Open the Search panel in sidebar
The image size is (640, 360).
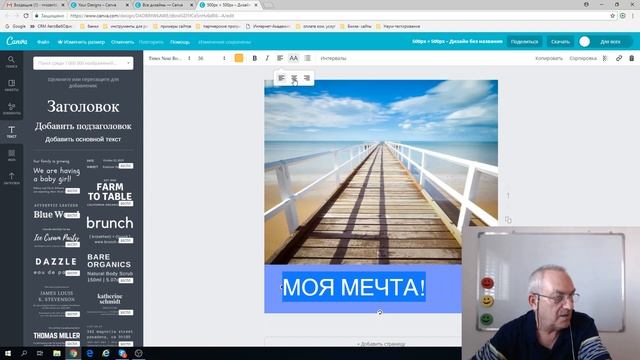[11, 62]
